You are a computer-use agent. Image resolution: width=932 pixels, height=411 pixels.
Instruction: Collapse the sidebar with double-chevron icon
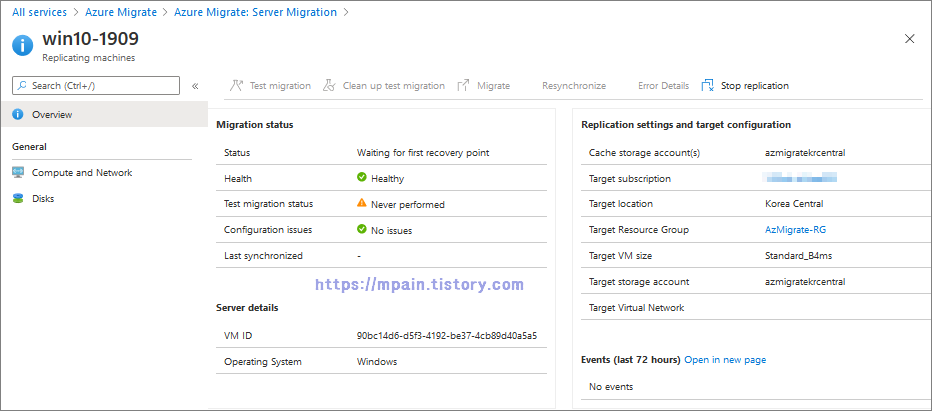[x=195, y=86]
